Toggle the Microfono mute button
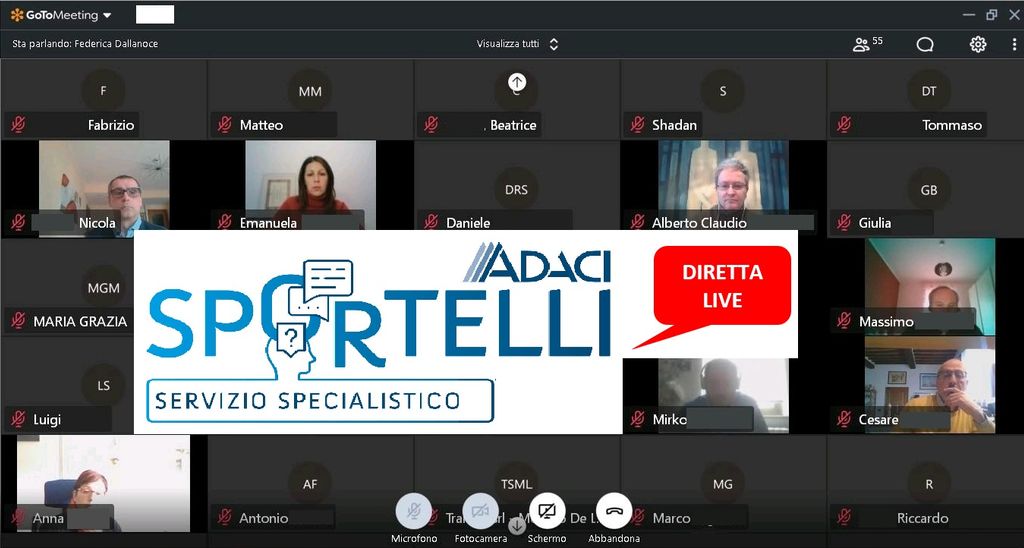Viewport: 1024px width, 548px height. [414, 511]
